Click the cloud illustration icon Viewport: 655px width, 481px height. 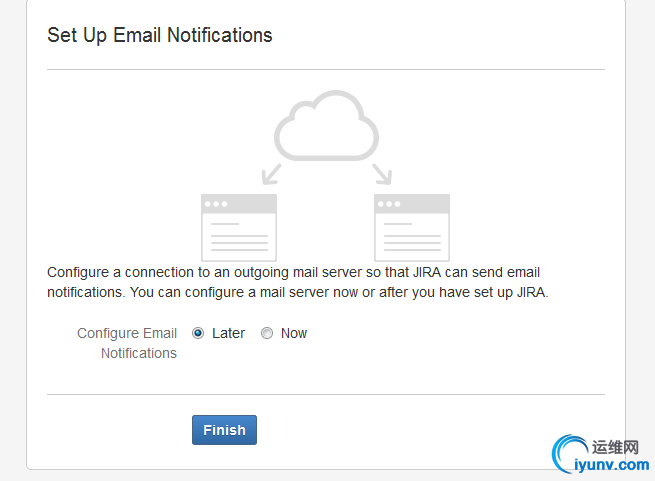click(x=326, y=125)
